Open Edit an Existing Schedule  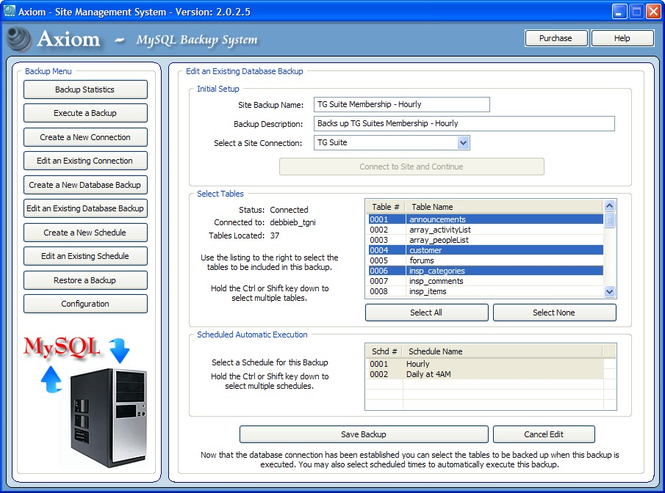[85, 256]
